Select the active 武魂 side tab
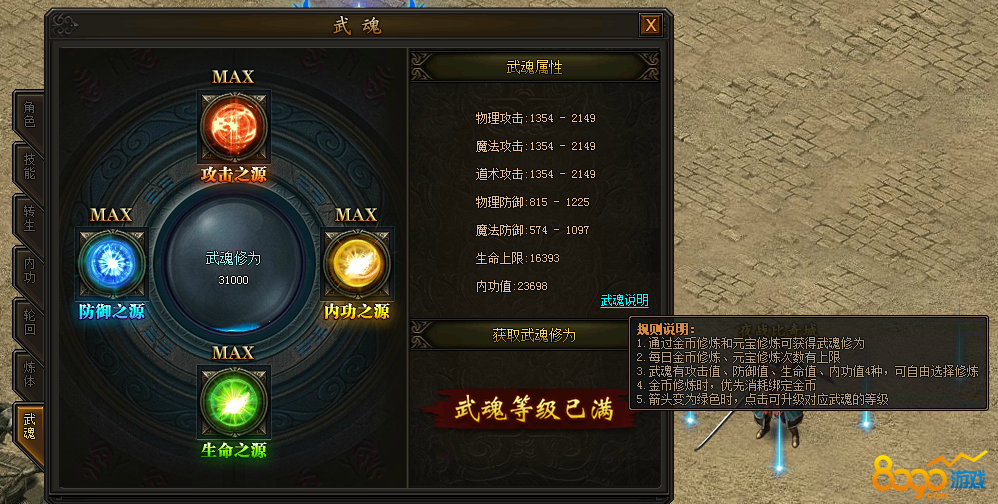The height and width of the screenshot is (504, 998). coord(29,426)
